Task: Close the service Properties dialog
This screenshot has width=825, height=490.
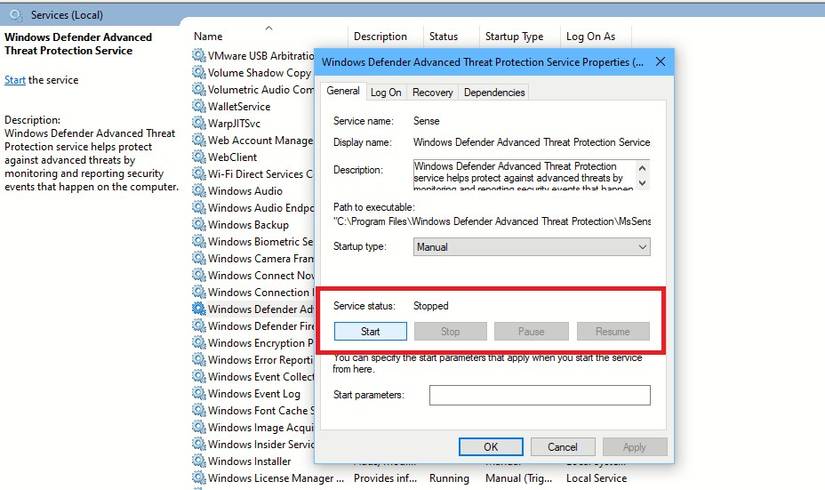Action: click(x=660, y=62)
